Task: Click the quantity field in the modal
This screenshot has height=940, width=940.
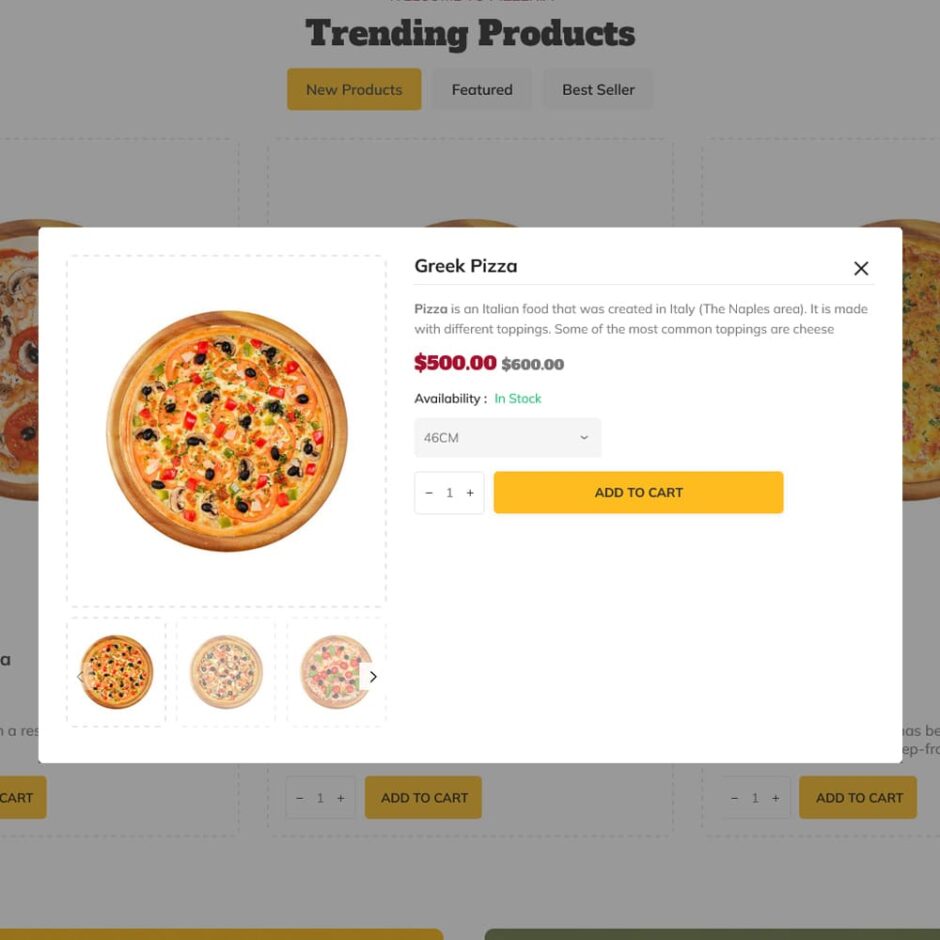Action: click(450, 493)
